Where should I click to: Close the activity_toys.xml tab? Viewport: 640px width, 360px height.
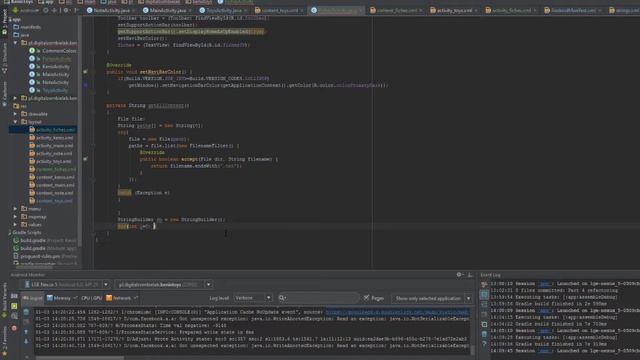pos(476,11)
